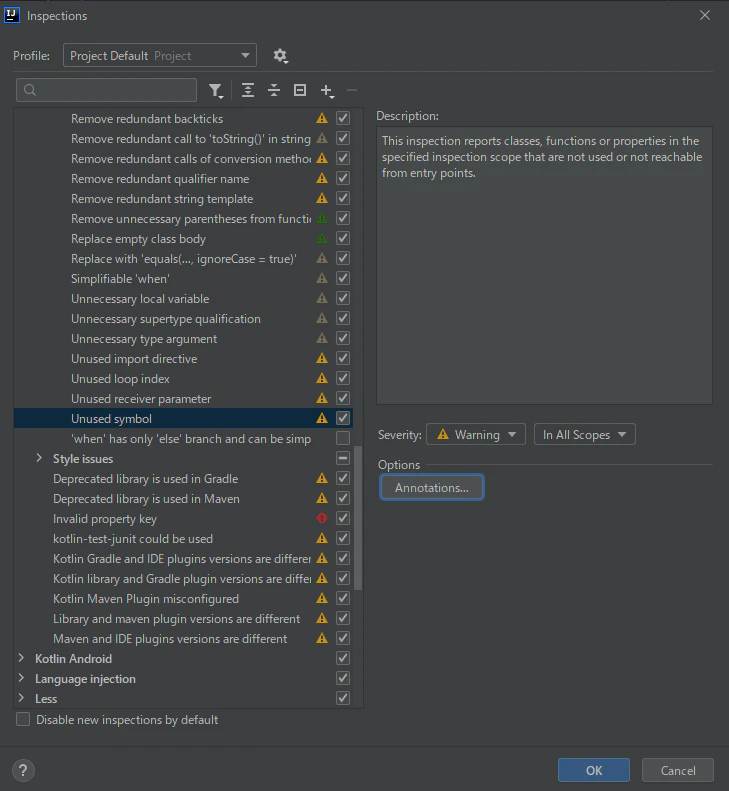Click warning icon for Kotlin Maven Plugin misconfigured
Image resolution: width=729 pixels, height=791 pixels.
[x=322, y=598]
